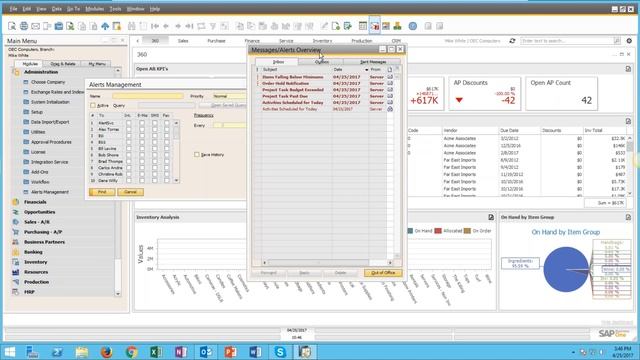The image size is (640, 360).
Task: Open Approval Procedures in the Main Menu
Action: [51, 142]
